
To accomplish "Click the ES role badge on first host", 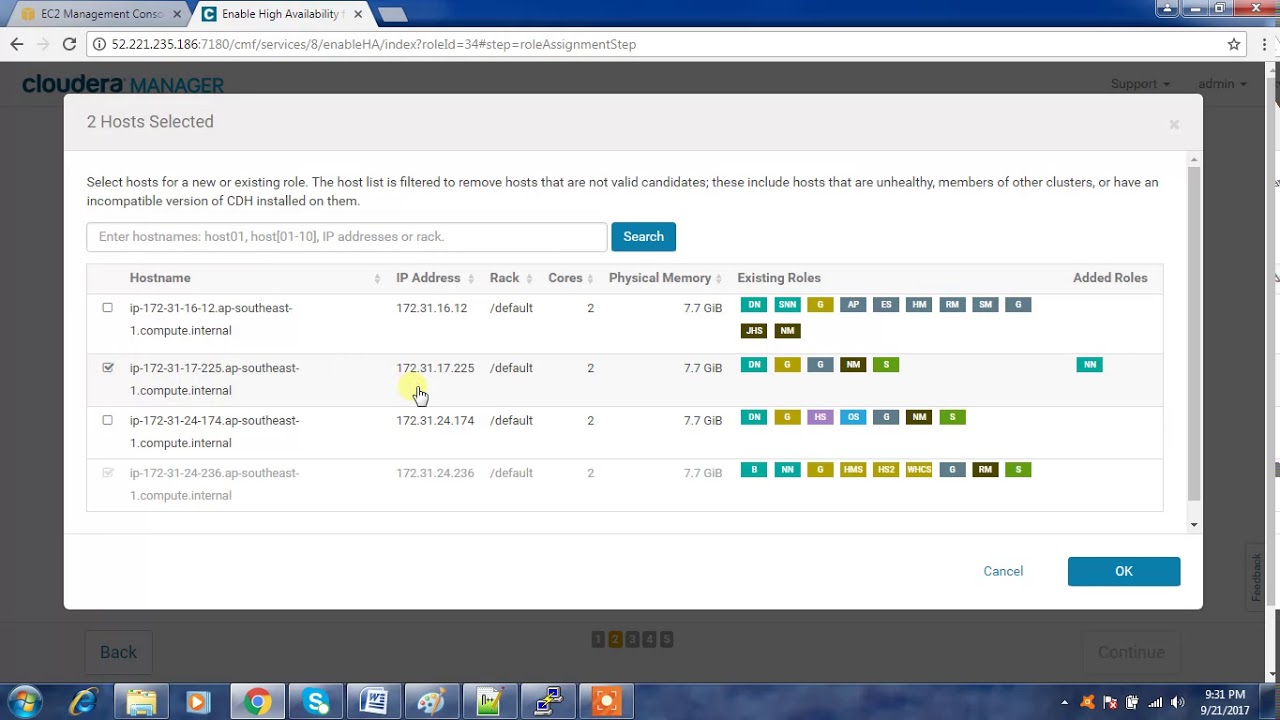I will (886, 305).
